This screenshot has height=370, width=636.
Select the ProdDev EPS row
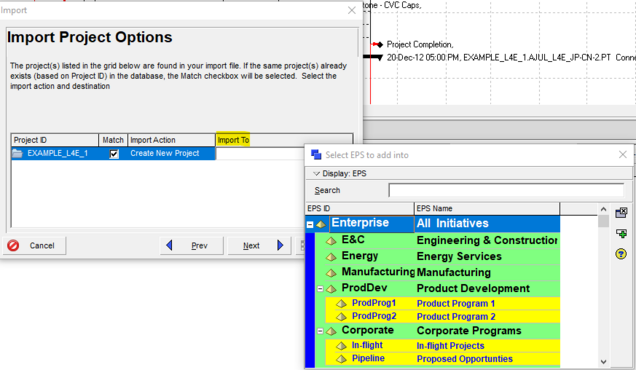click(437, 288)
